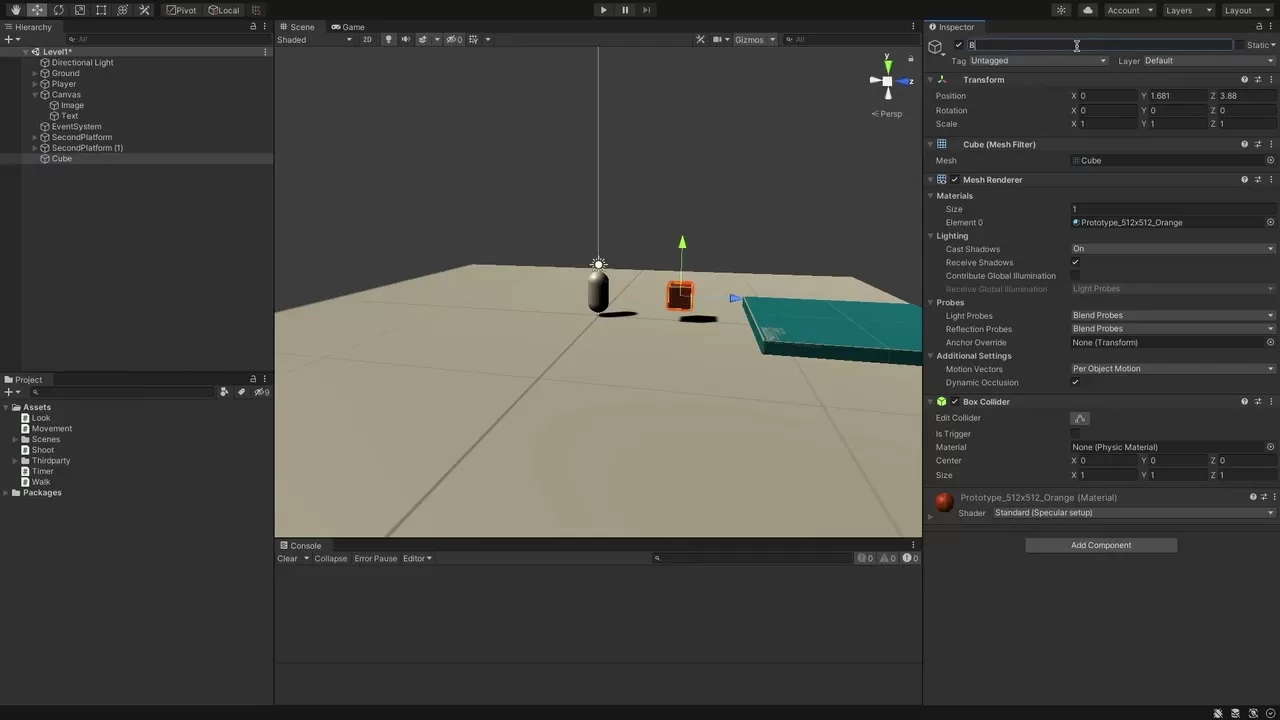Disable the Mesh Renderer component checkbox
Image resolution: width=1280 pixels, height=720 pixels.
954,179
